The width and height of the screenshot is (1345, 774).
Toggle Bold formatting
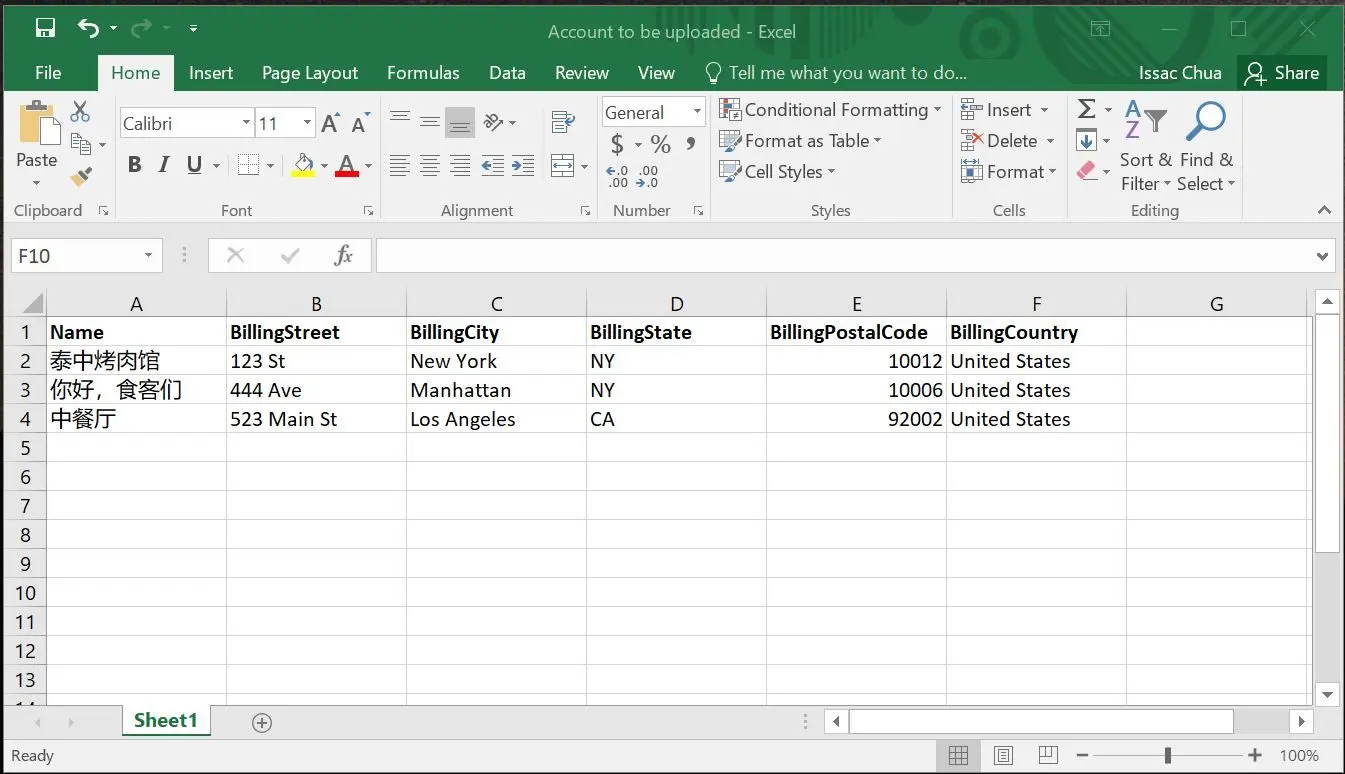tap(134, 165)
